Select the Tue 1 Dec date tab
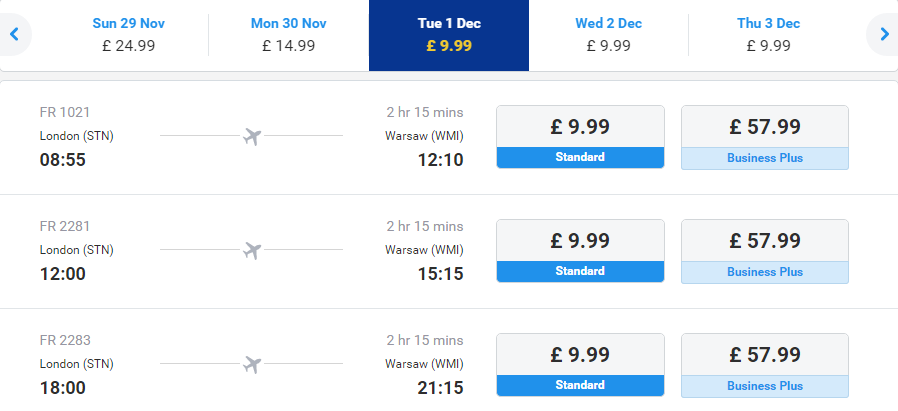This screenshot has width=898, height=411. pyautogui.click(x=449, y=35)
